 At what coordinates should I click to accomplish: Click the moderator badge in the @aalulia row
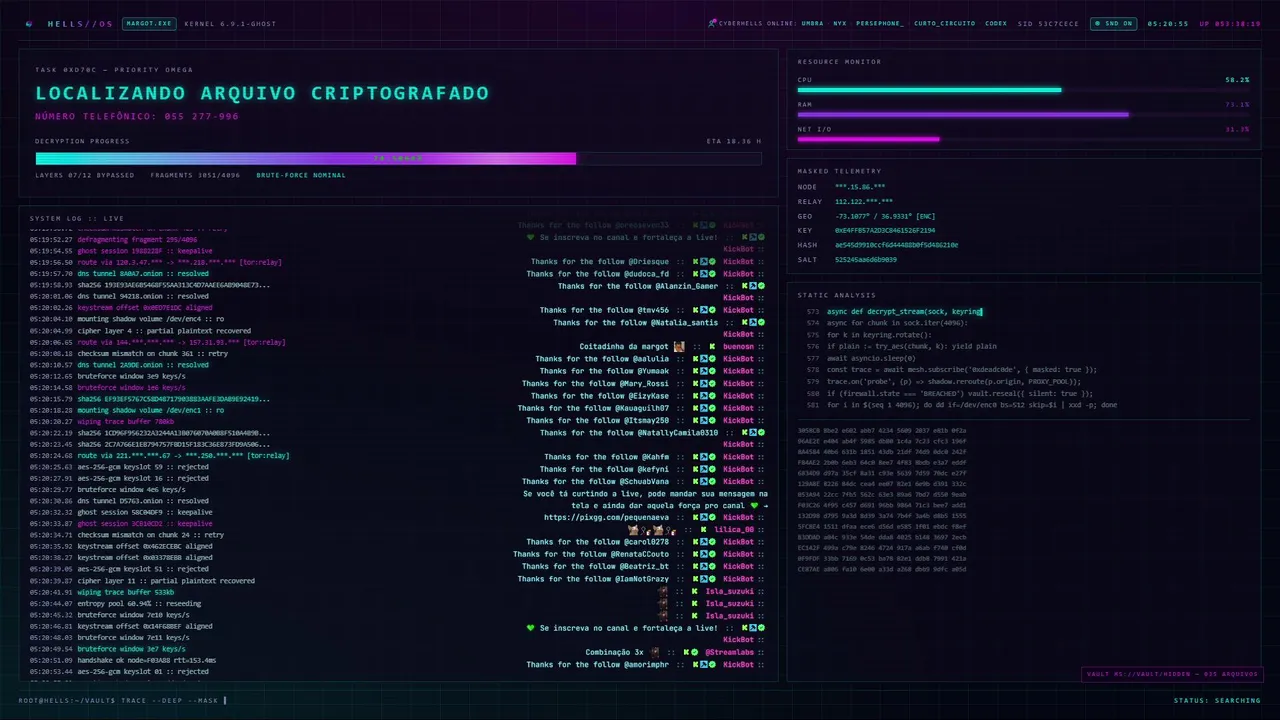pyautogui.click(x=704, y=359)
